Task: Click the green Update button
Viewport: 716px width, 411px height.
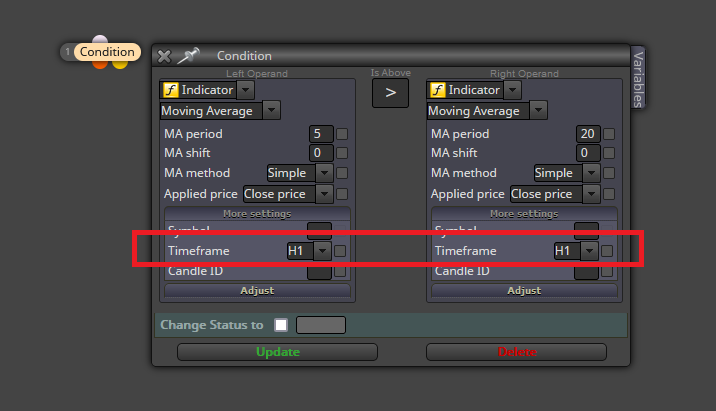Action: 278,352
